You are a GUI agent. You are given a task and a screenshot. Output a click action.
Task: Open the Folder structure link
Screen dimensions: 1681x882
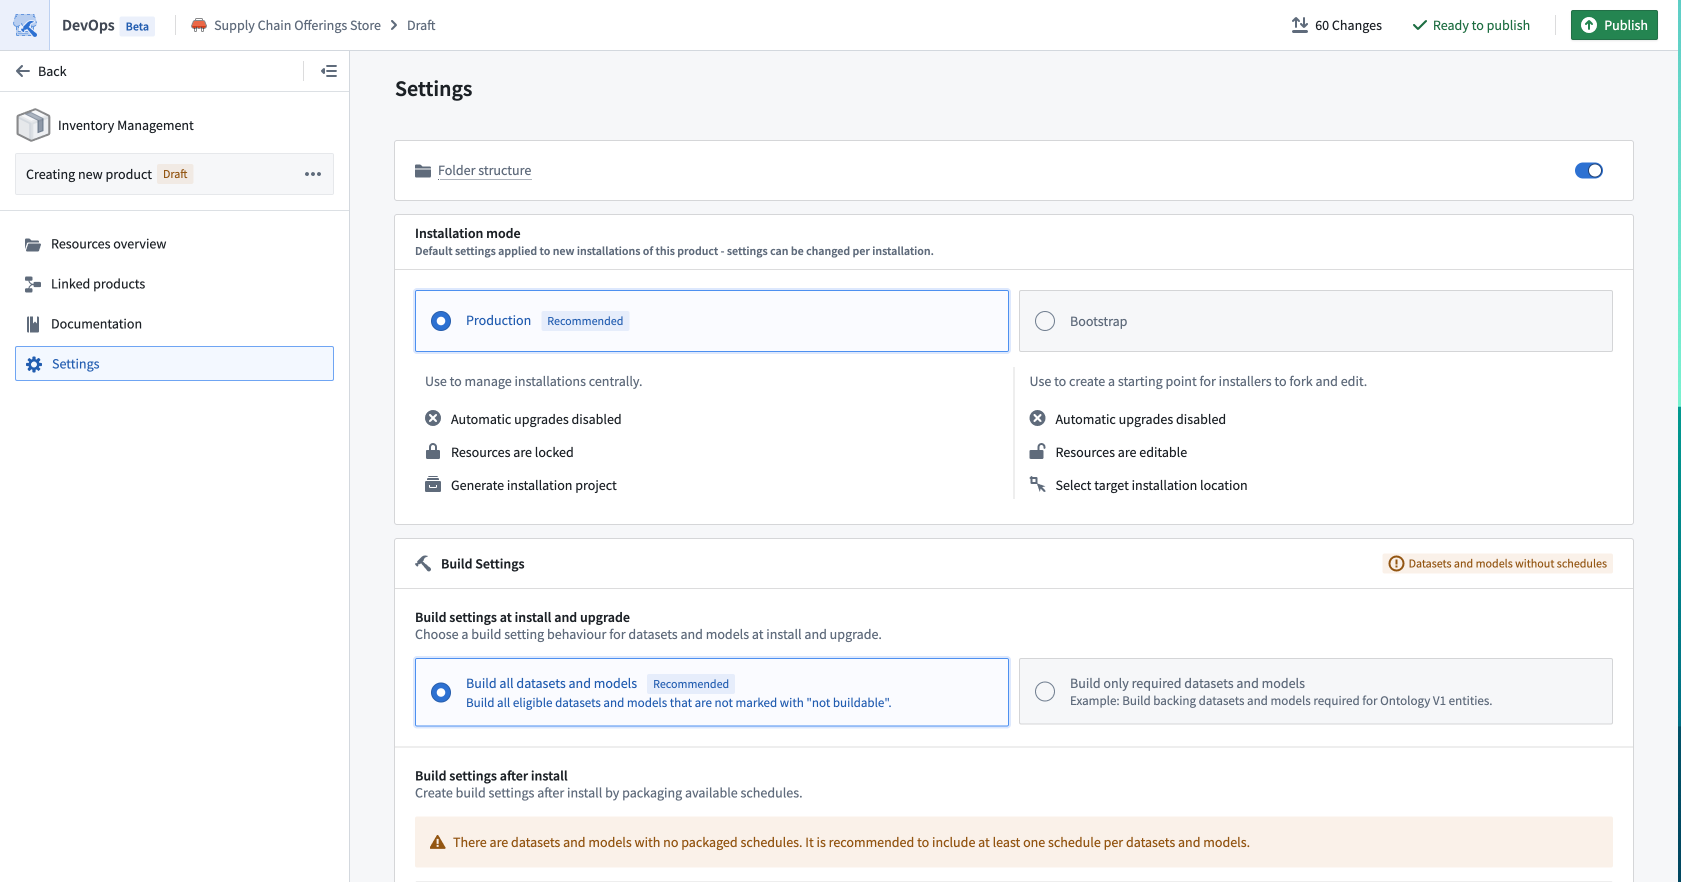pyautogui.click(x=484, y=171)
